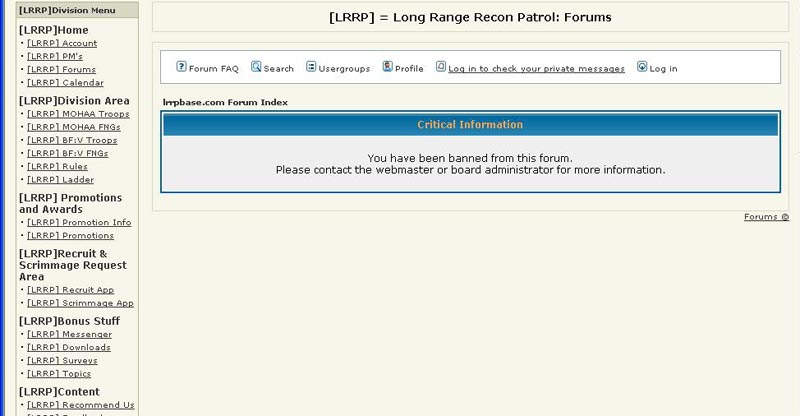Screen dimensions: 800x416
Task: Click the [LRRP]Division Menu title bar
Action: pos(77,10)
